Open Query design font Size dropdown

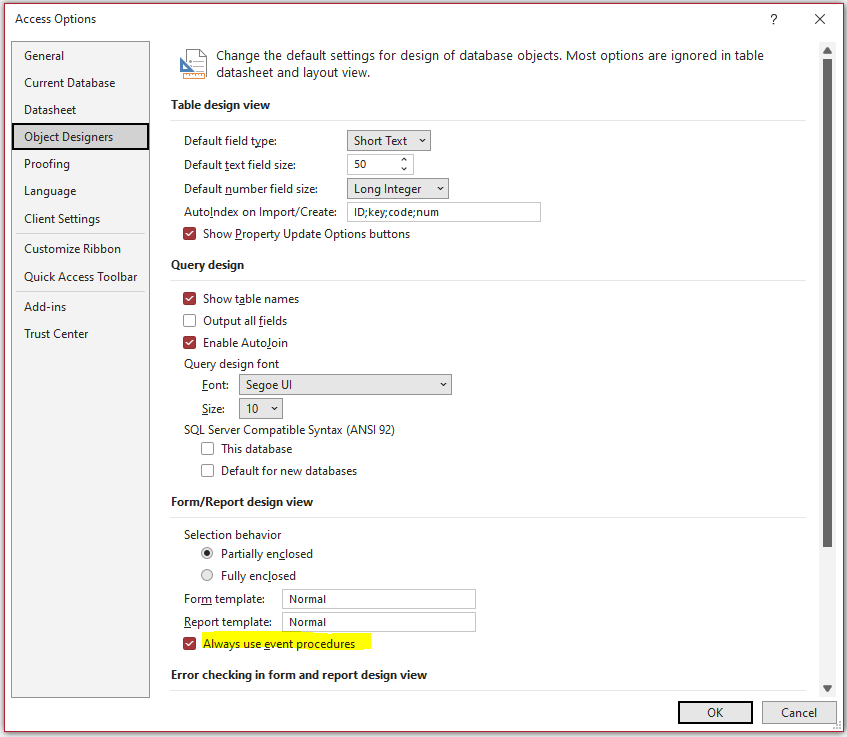point(261,408)
